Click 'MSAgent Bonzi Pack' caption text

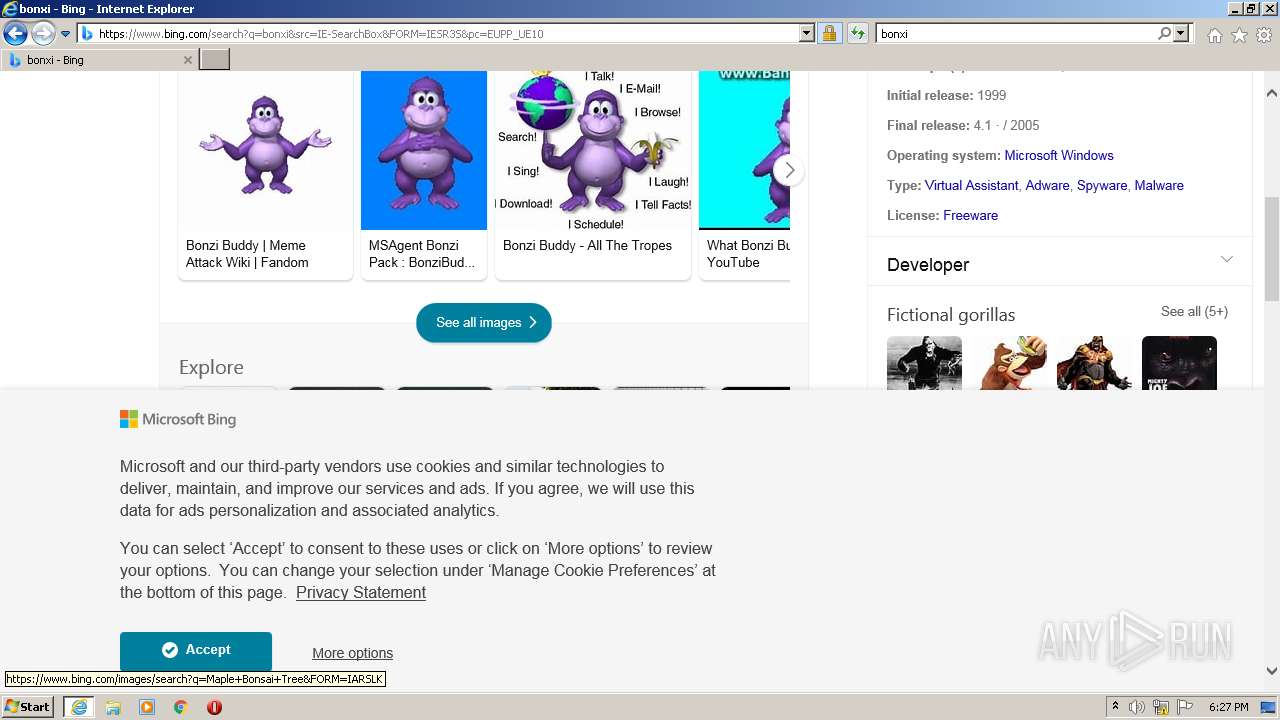tap(422, 254)
